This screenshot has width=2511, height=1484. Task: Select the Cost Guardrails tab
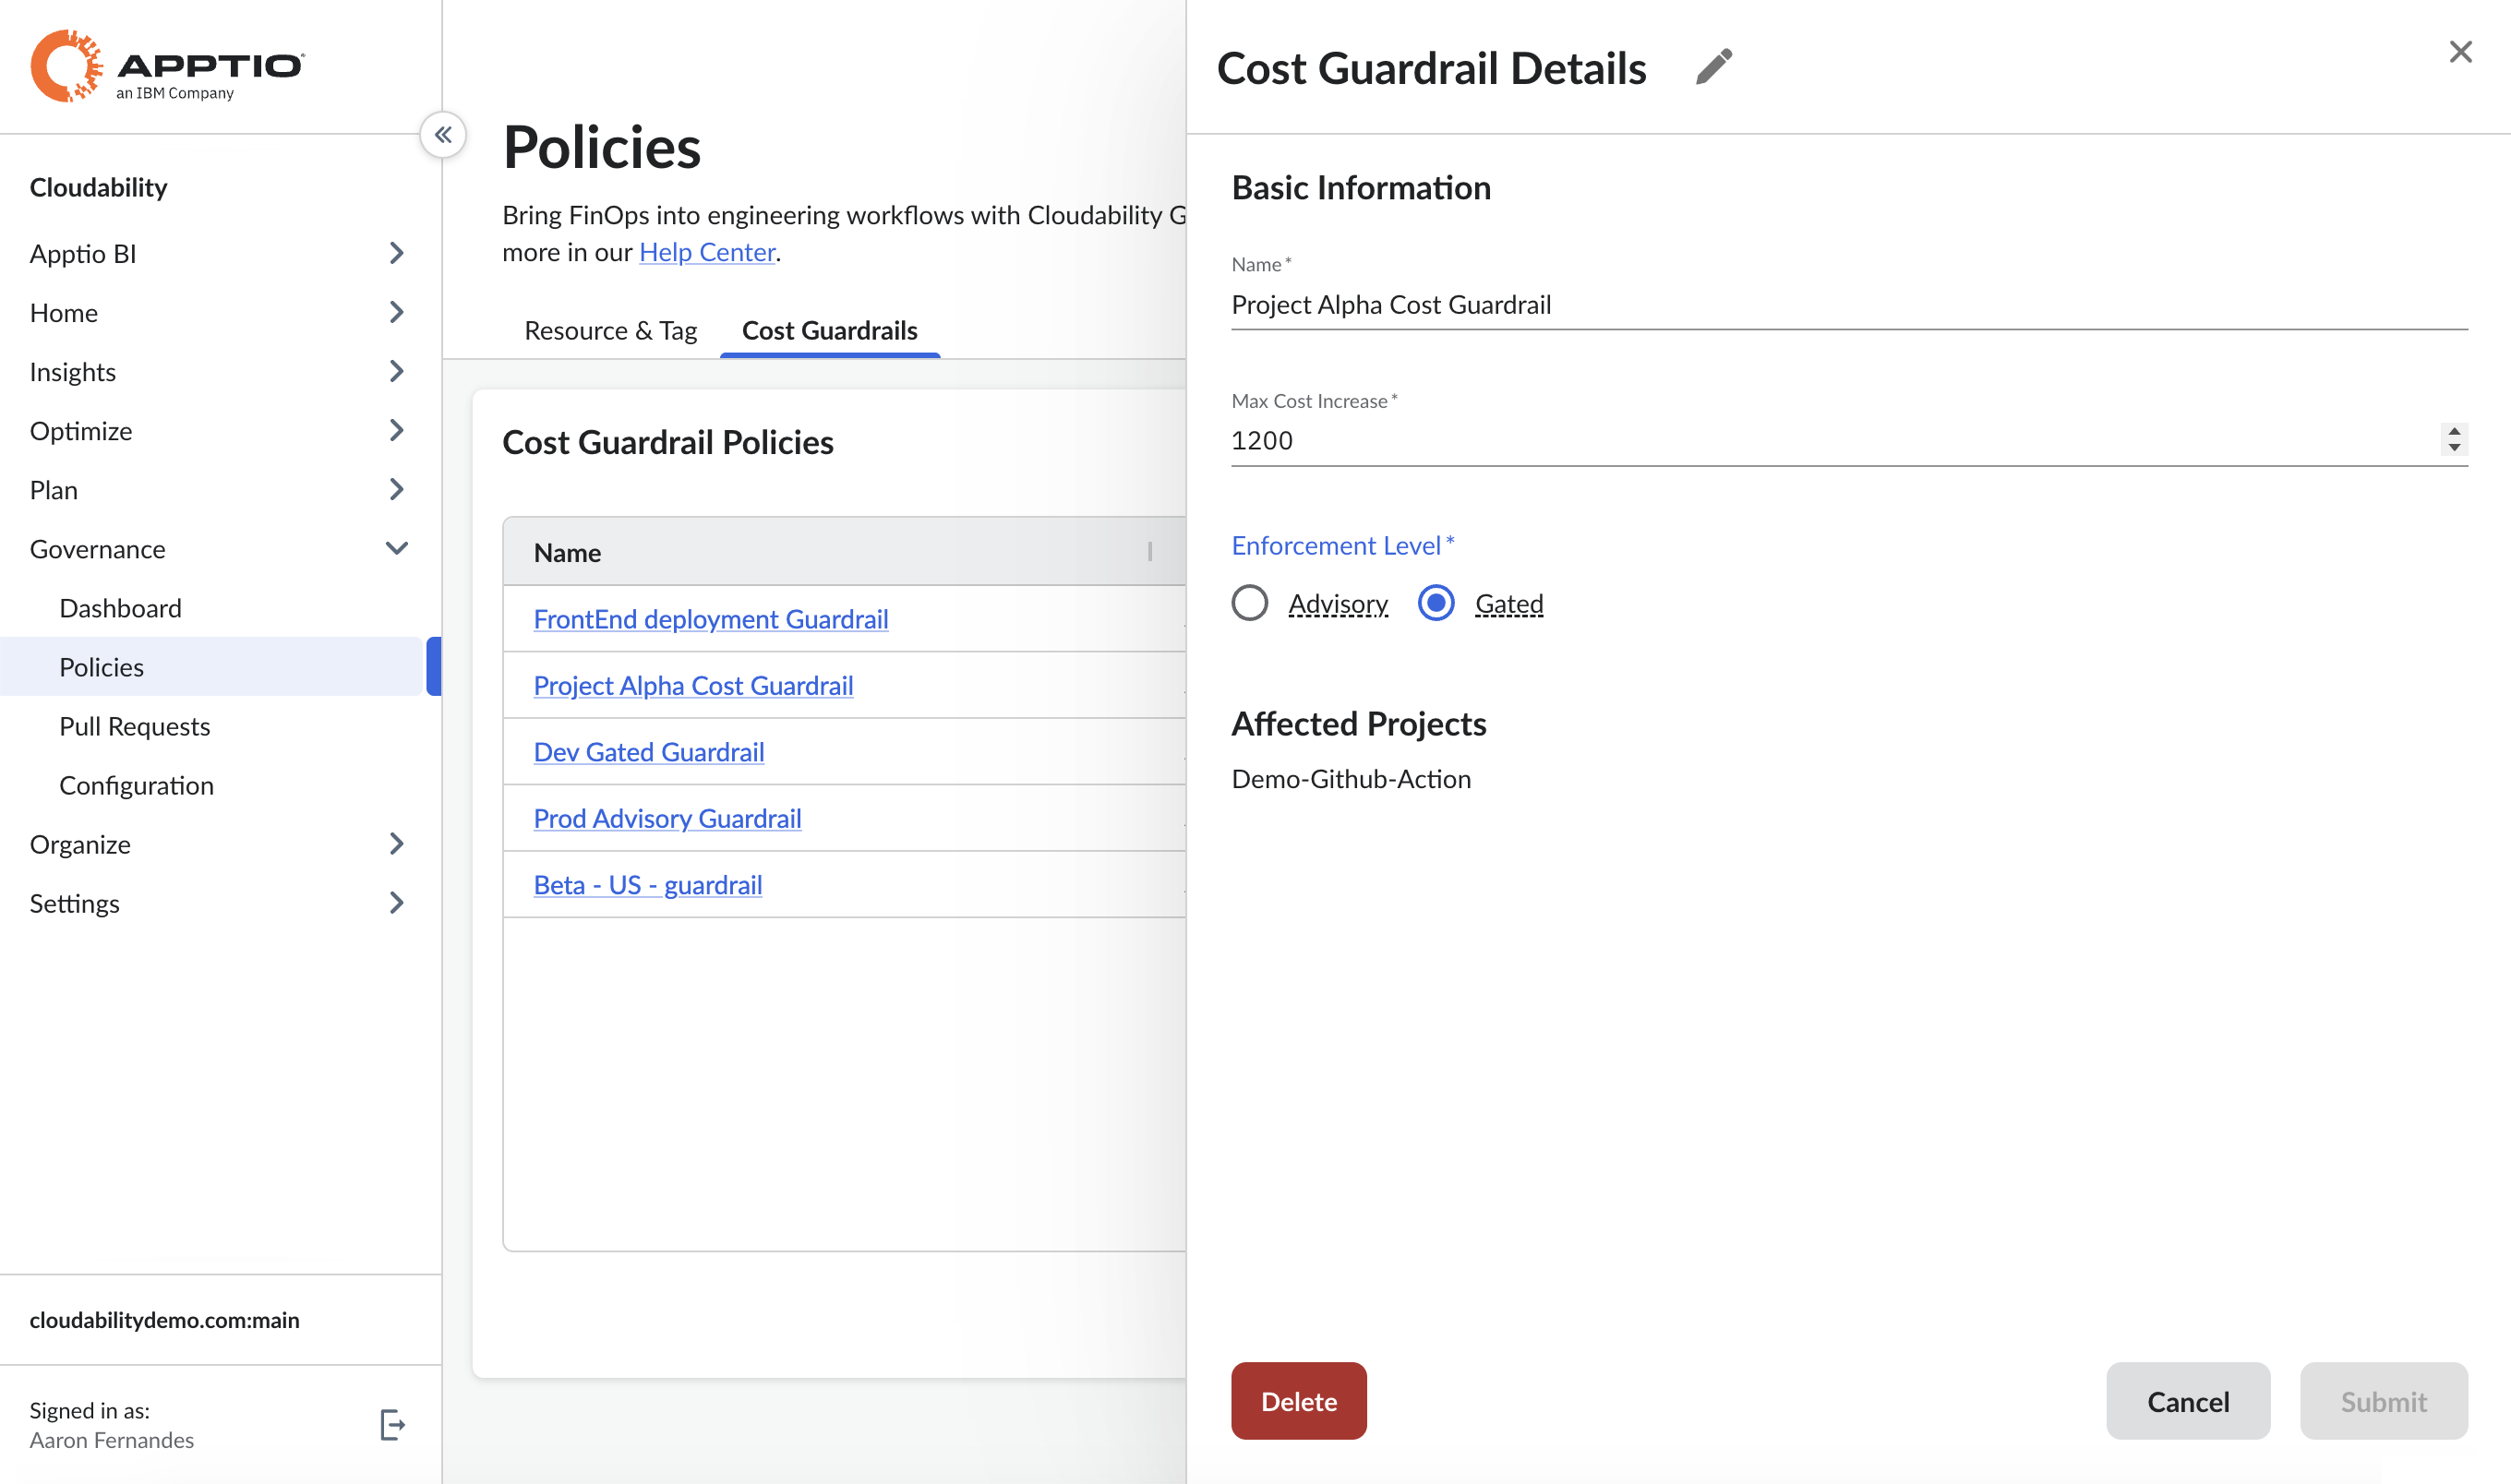[x=829, y=330]
